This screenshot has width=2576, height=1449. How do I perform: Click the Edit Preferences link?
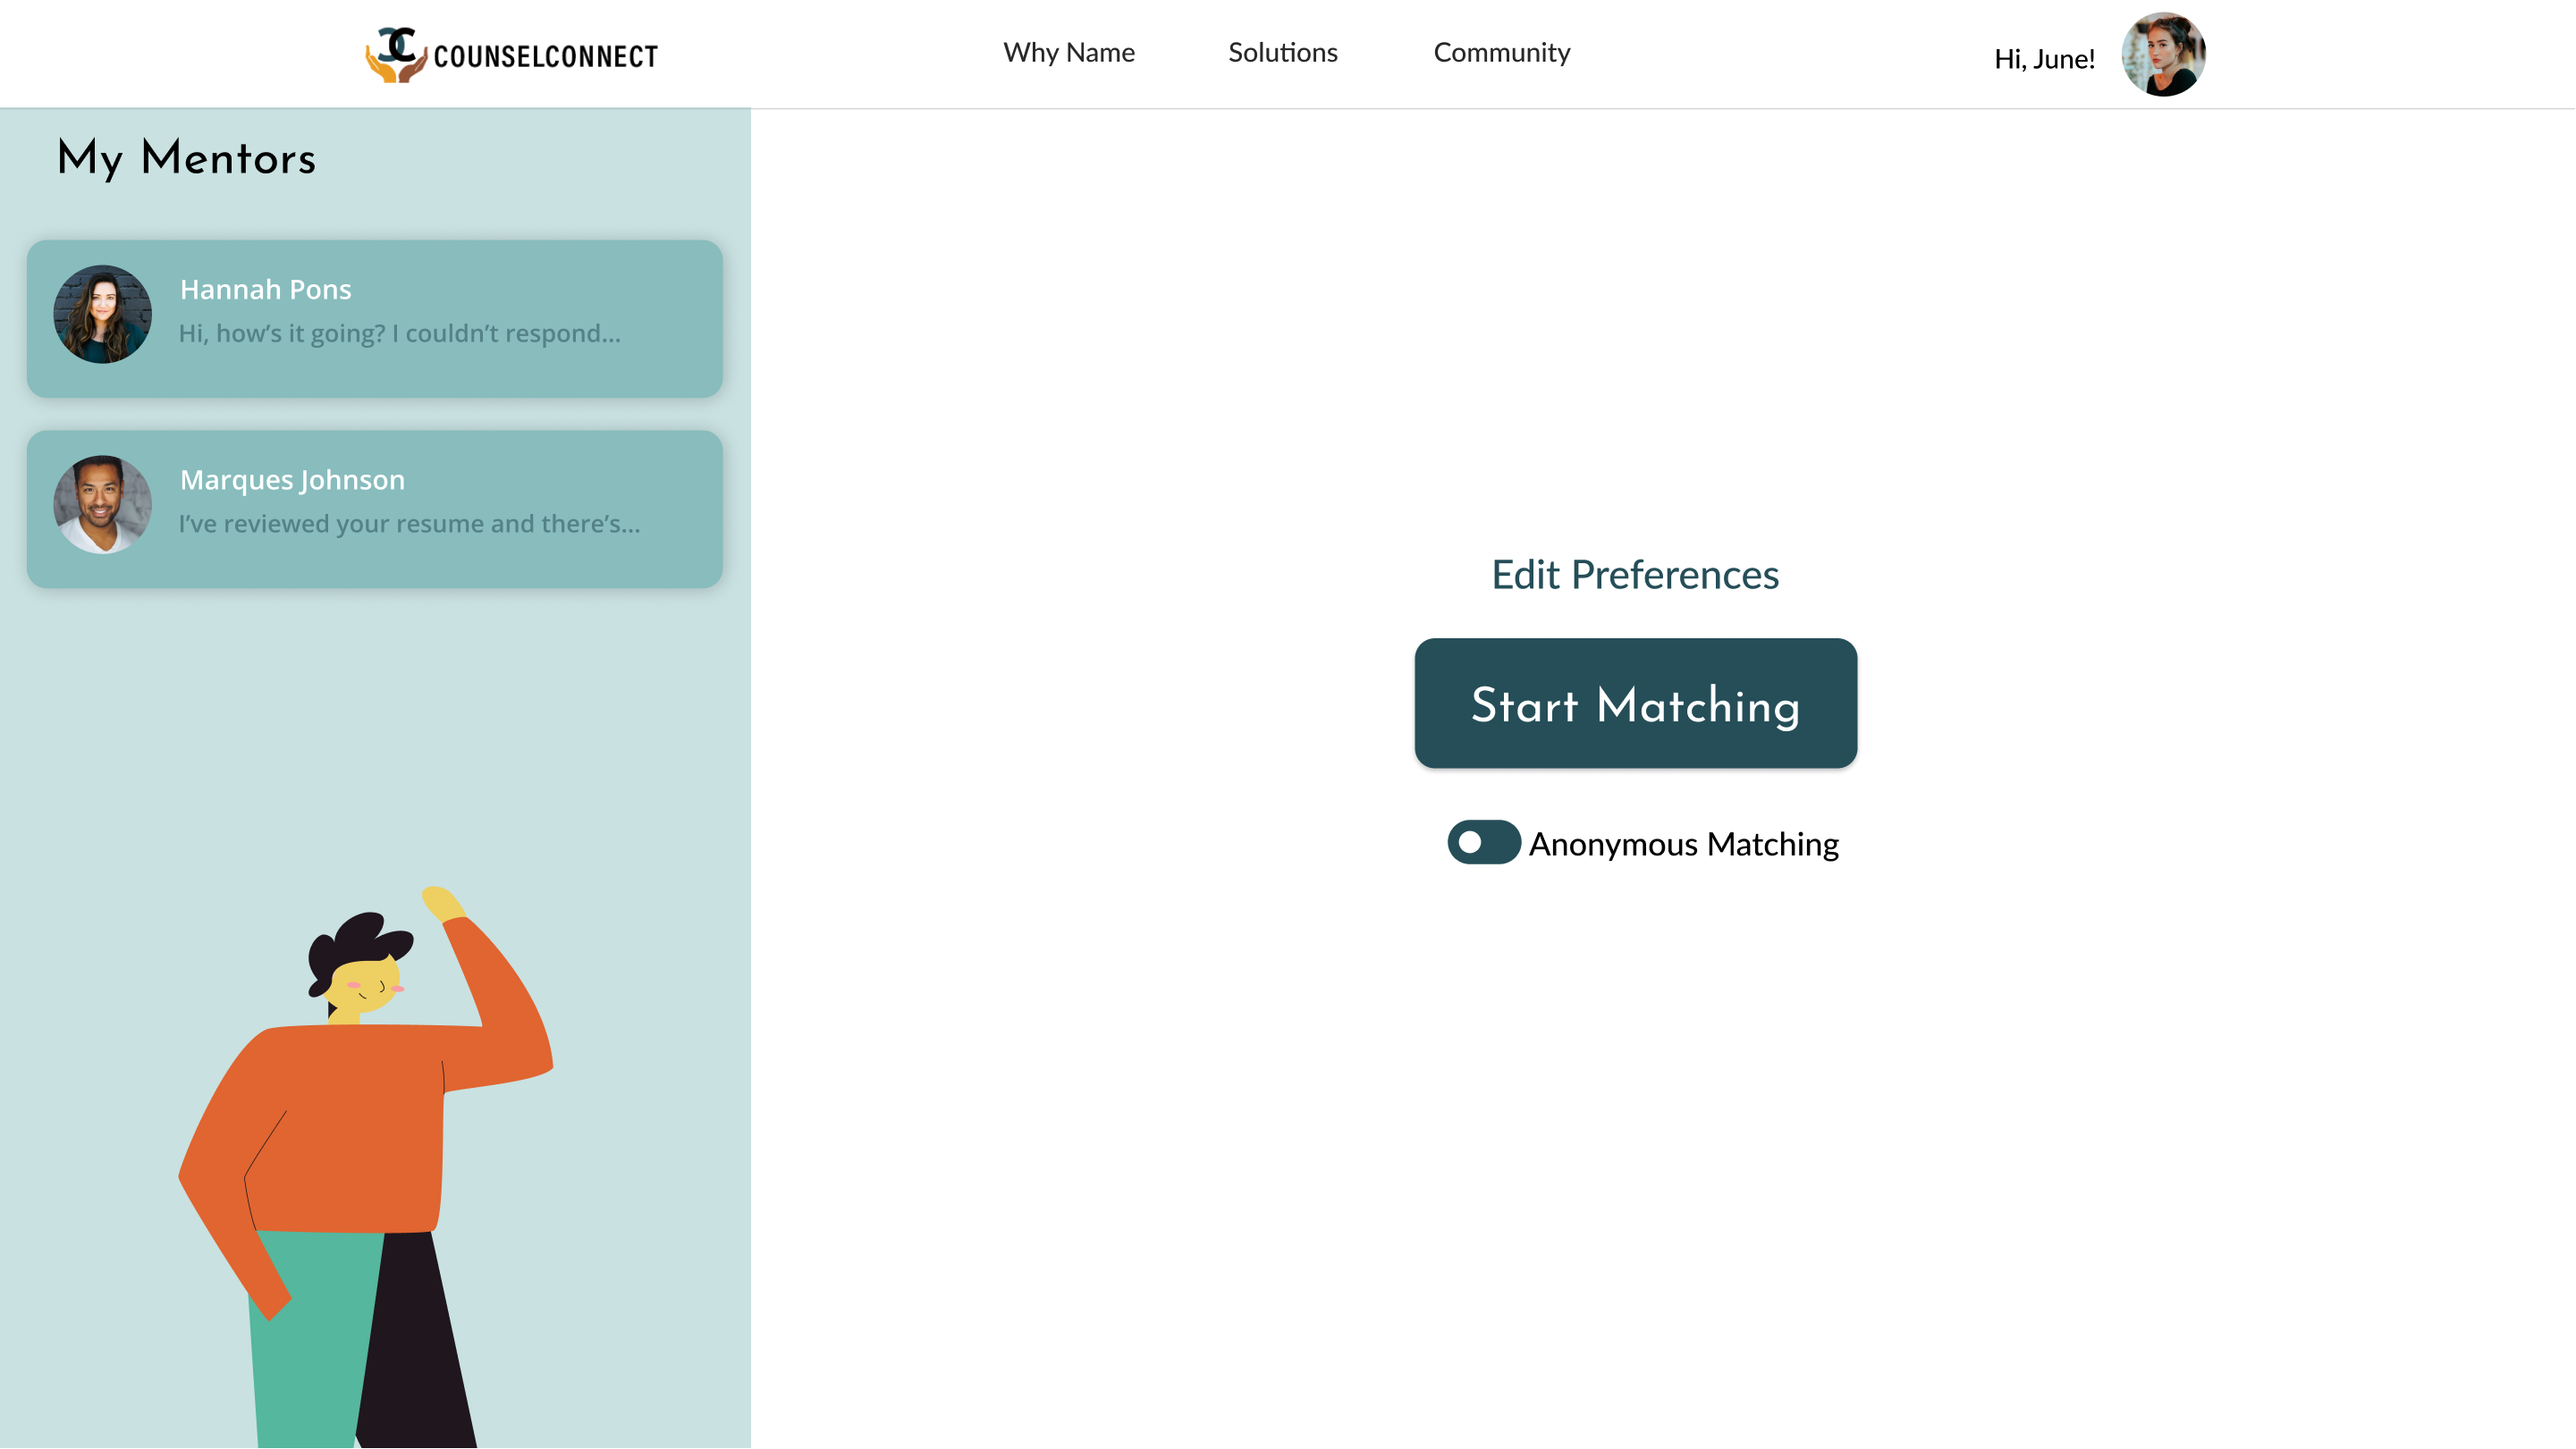1634,574
